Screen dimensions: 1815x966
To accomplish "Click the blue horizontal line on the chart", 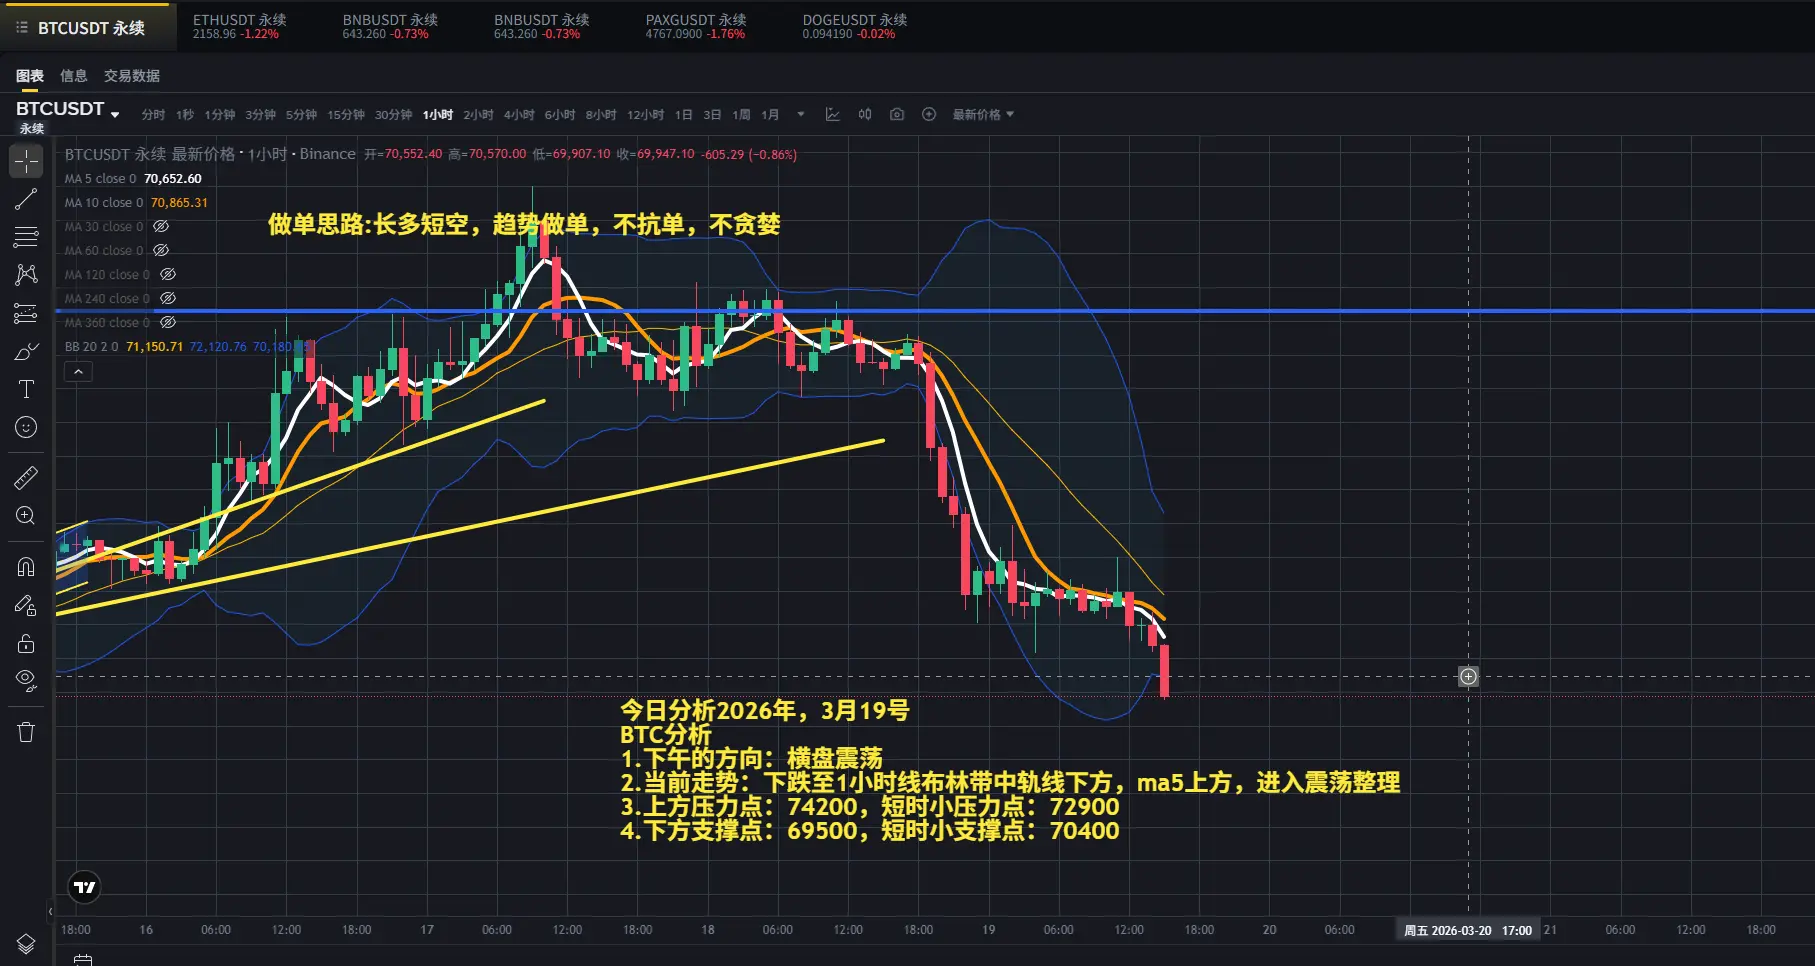I will [934, 311].
